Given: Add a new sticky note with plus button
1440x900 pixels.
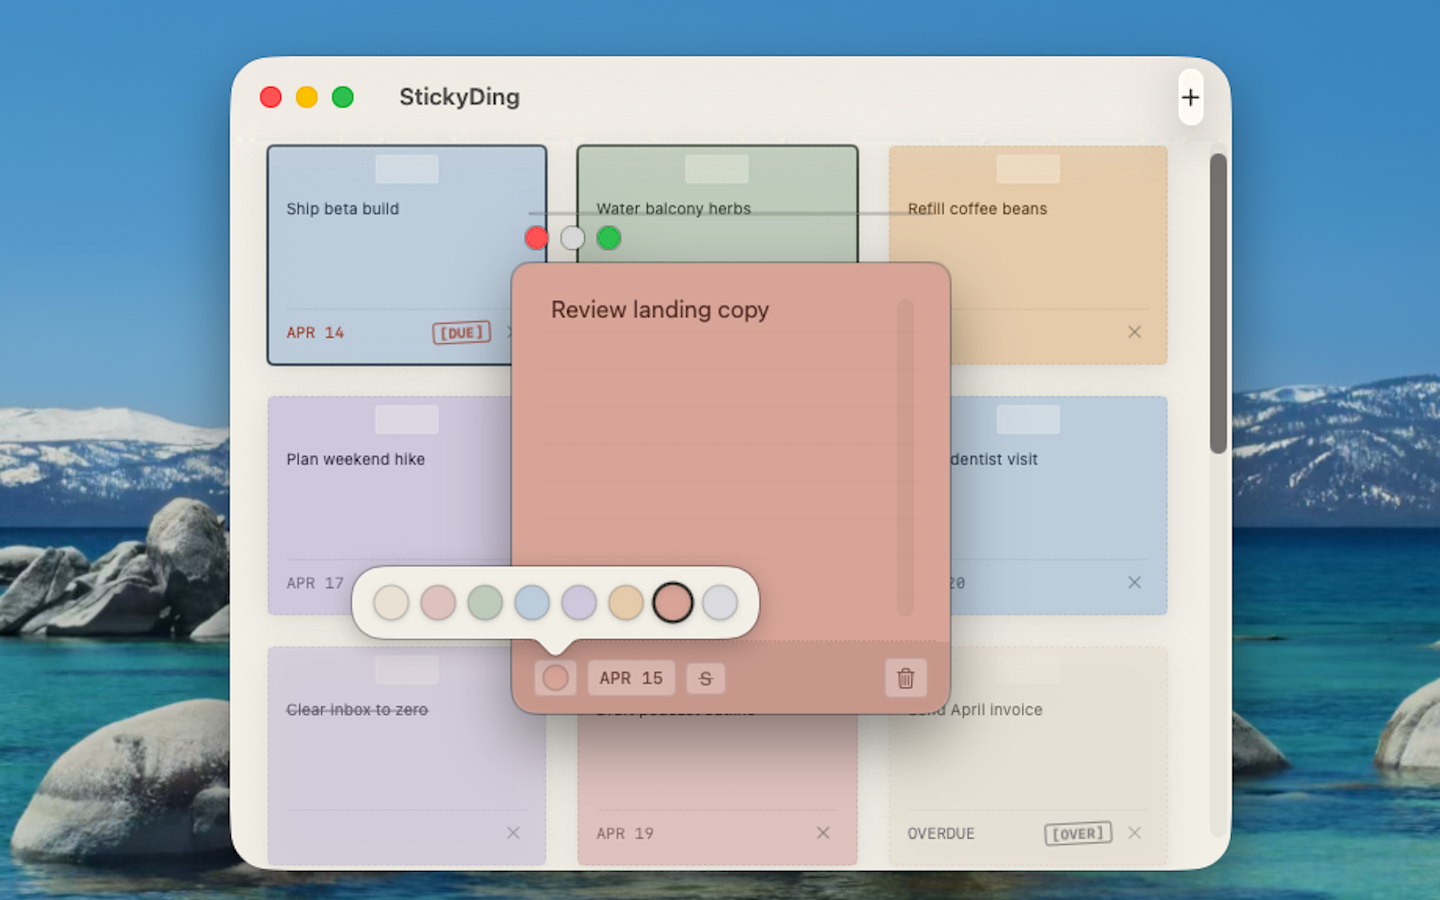Looking at the screenshot, I should coord(1190,98).
